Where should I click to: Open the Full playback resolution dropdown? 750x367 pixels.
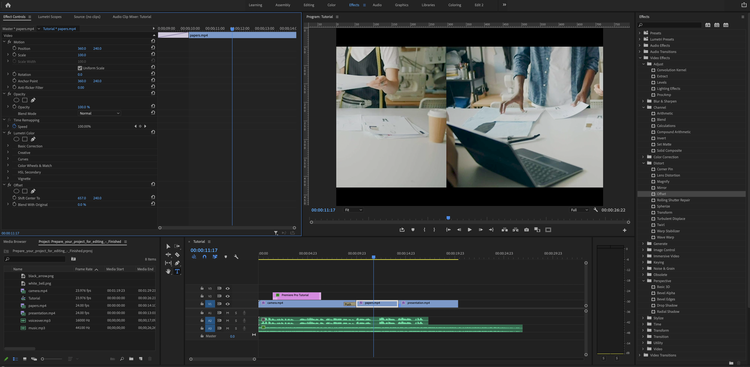point(579,210)
